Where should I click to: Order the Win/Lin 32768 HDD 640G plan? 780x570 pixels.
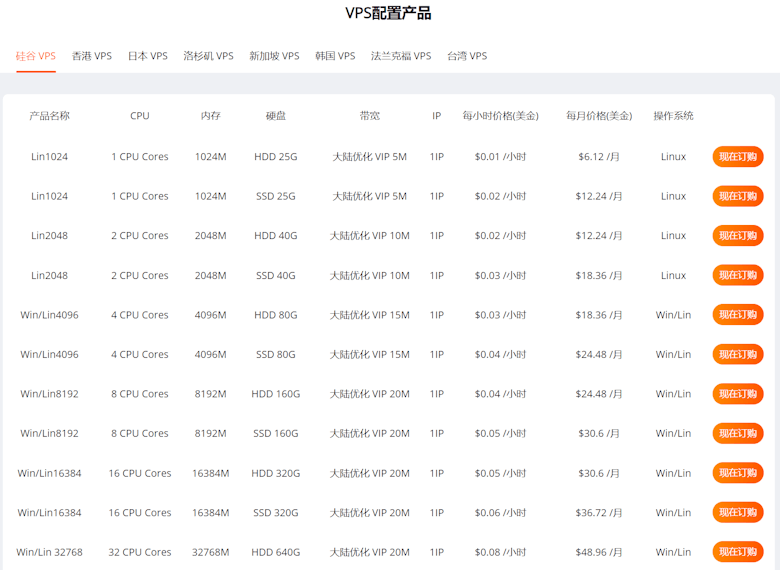tap(738, 552)
